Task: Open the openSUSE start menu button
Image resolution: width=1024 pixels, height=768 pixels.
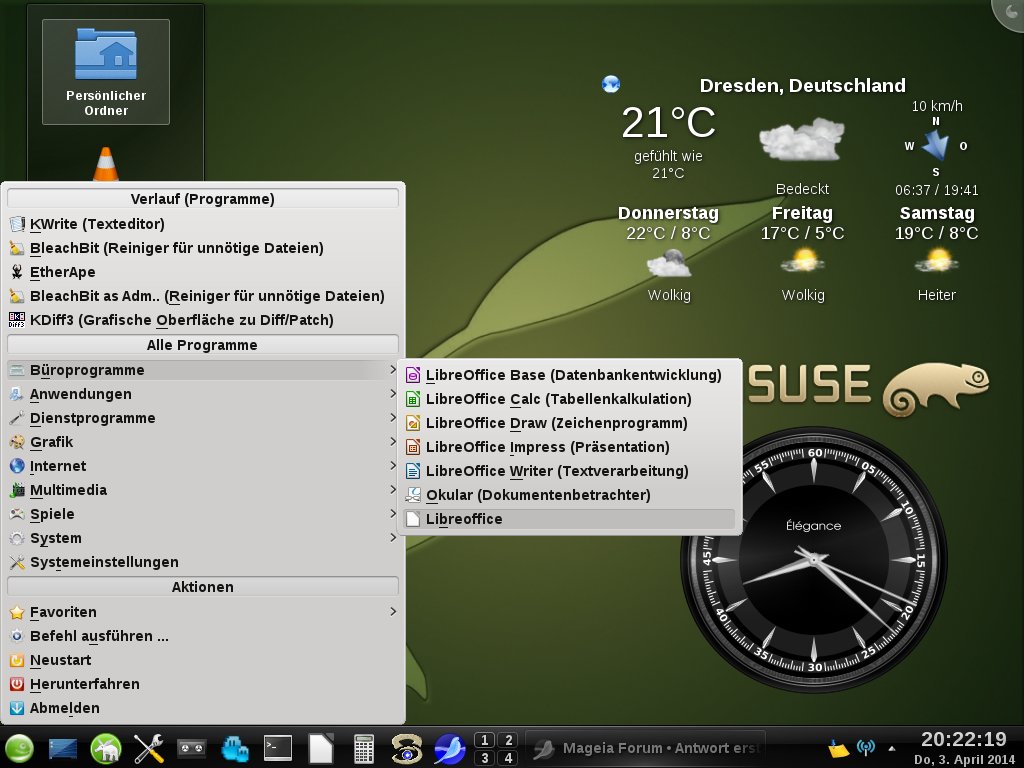Action: 19,748
